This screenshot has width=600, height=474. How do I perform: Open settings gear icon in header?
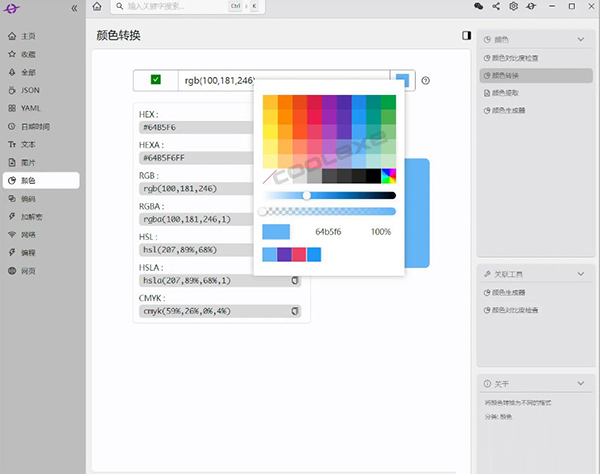pyautogui.click(x=513, y=7)
